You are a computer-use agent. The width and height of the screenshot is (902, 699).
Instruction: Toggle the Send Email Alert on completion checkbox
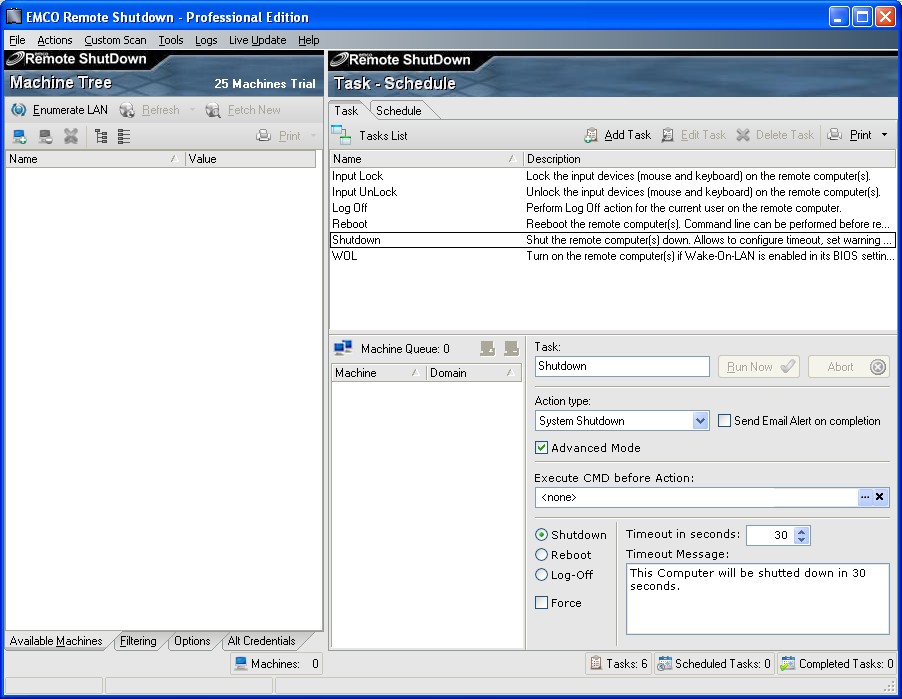point(725,421)
